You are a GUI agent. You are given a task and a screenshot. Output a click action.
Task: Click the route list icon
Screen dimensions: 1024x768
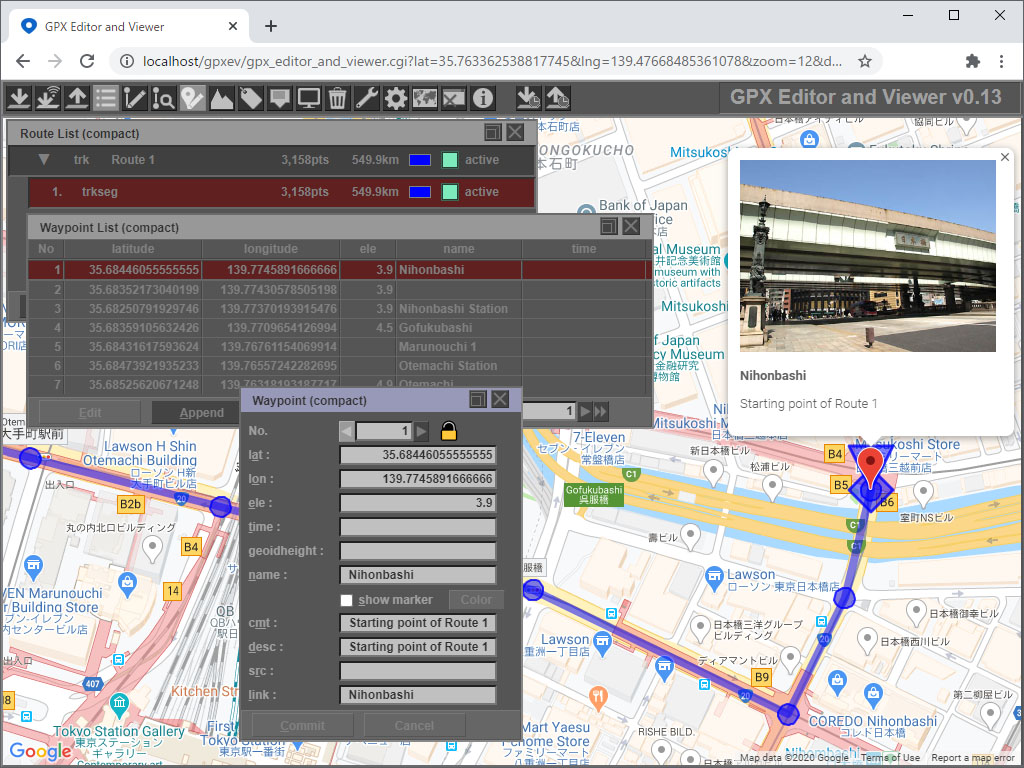pos(105,98)
